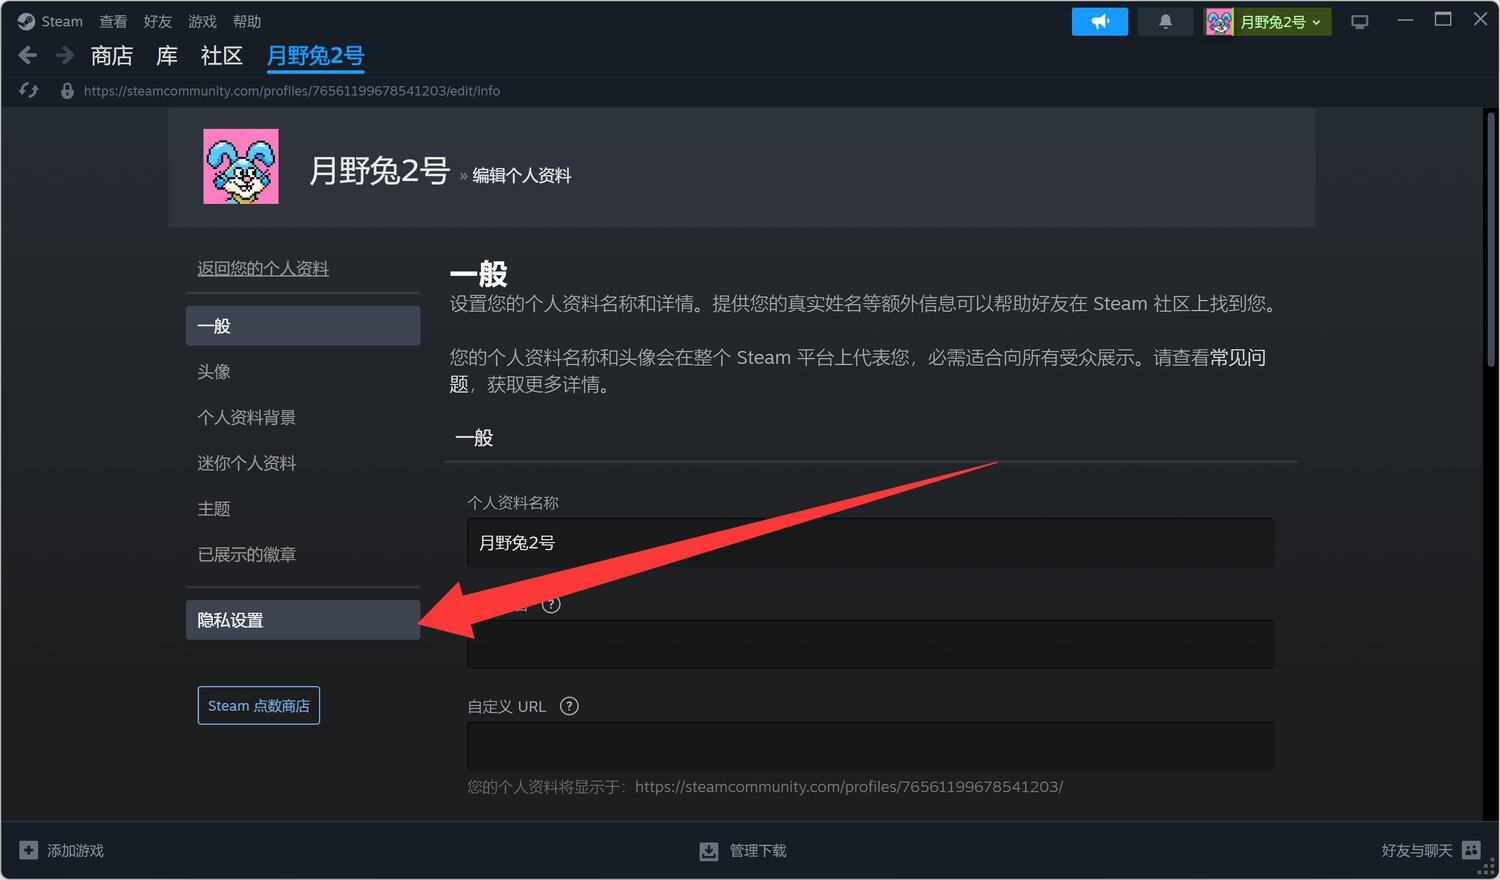This screenshot has height=880, width=1500.
Task: Select 一般 in the sidebar
Action: click(x=303, y=326)
